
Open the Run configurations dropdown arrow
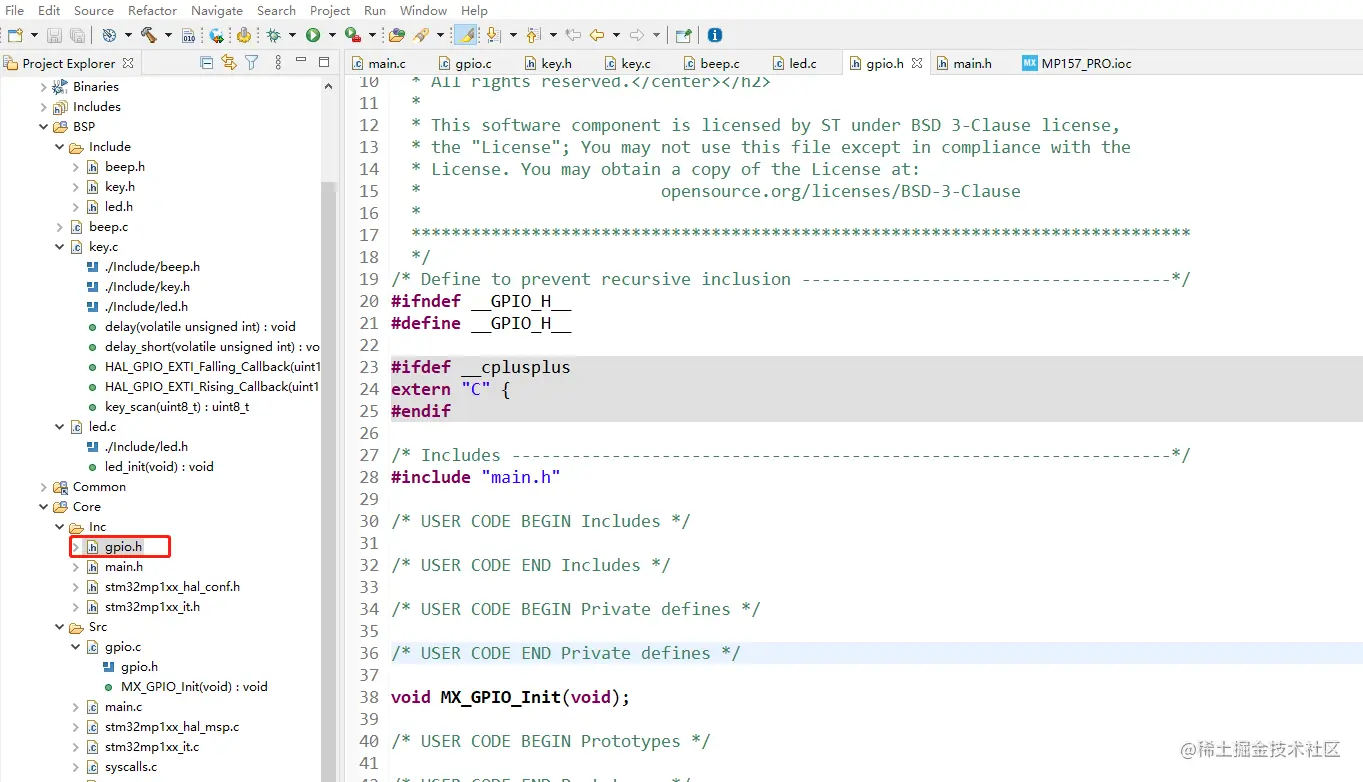point(331,35)
